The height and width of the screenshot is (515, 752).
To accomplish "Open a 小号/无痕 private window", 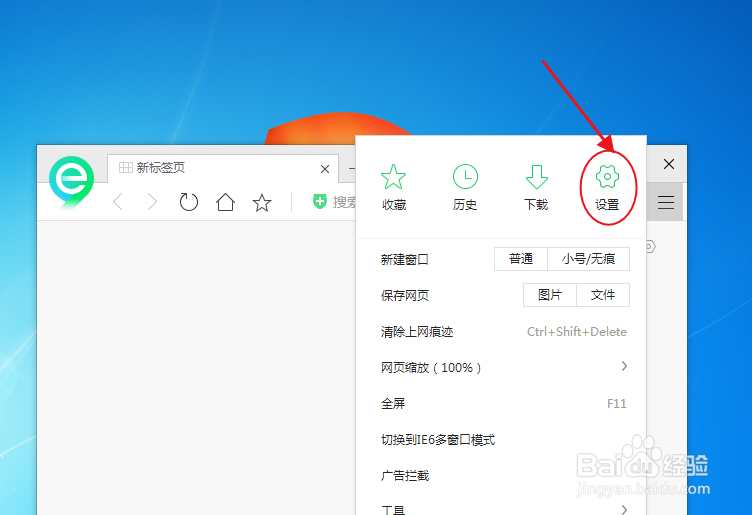I will (588, 259).
